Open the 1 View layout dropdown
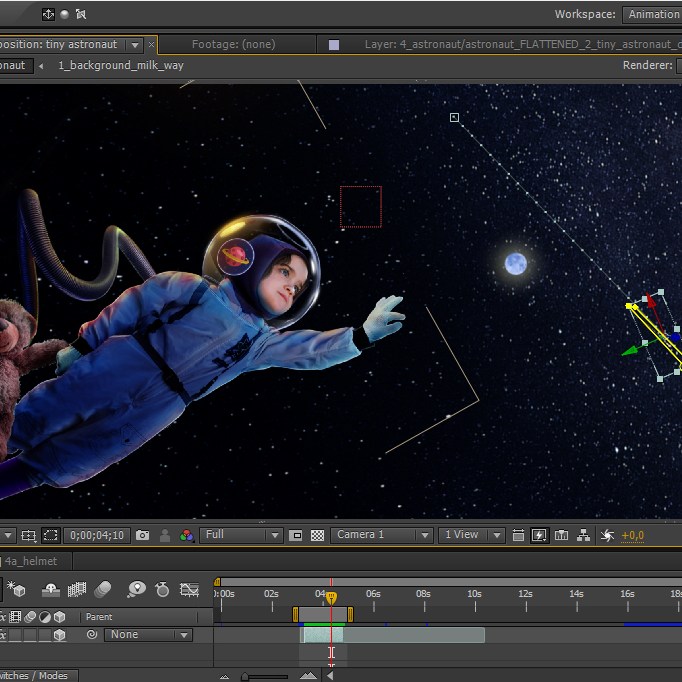Screen dimensions: 682x682 (471, 536)
